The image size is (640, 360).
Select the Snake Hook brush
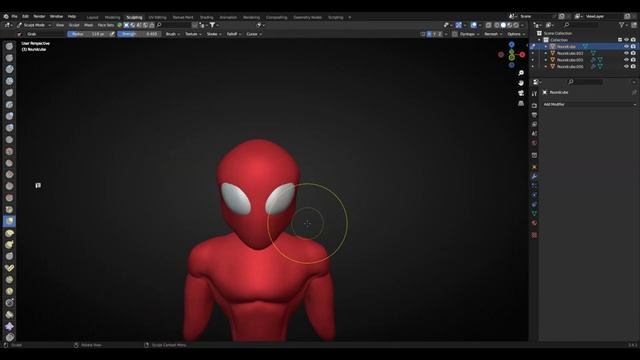point(9,244)
